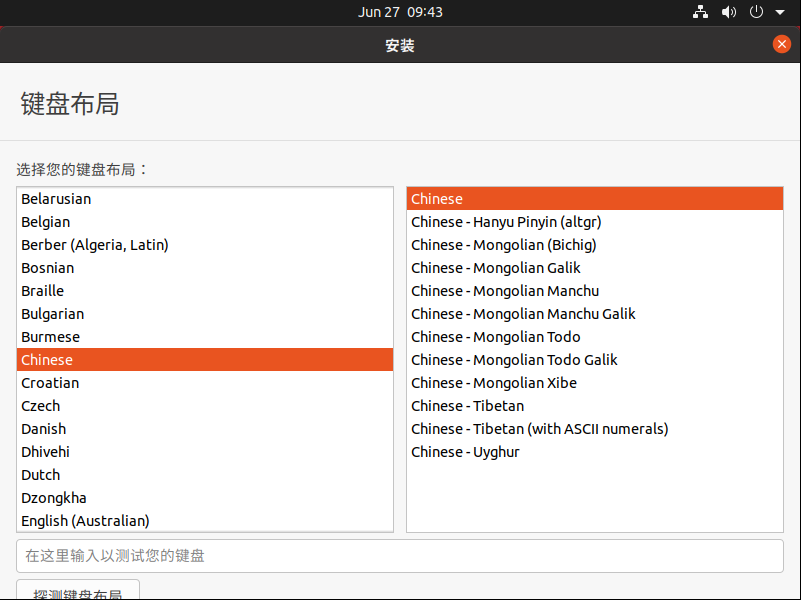Close the installer window
The width and height of the screenshot is (801, 600).
(782, 44)
